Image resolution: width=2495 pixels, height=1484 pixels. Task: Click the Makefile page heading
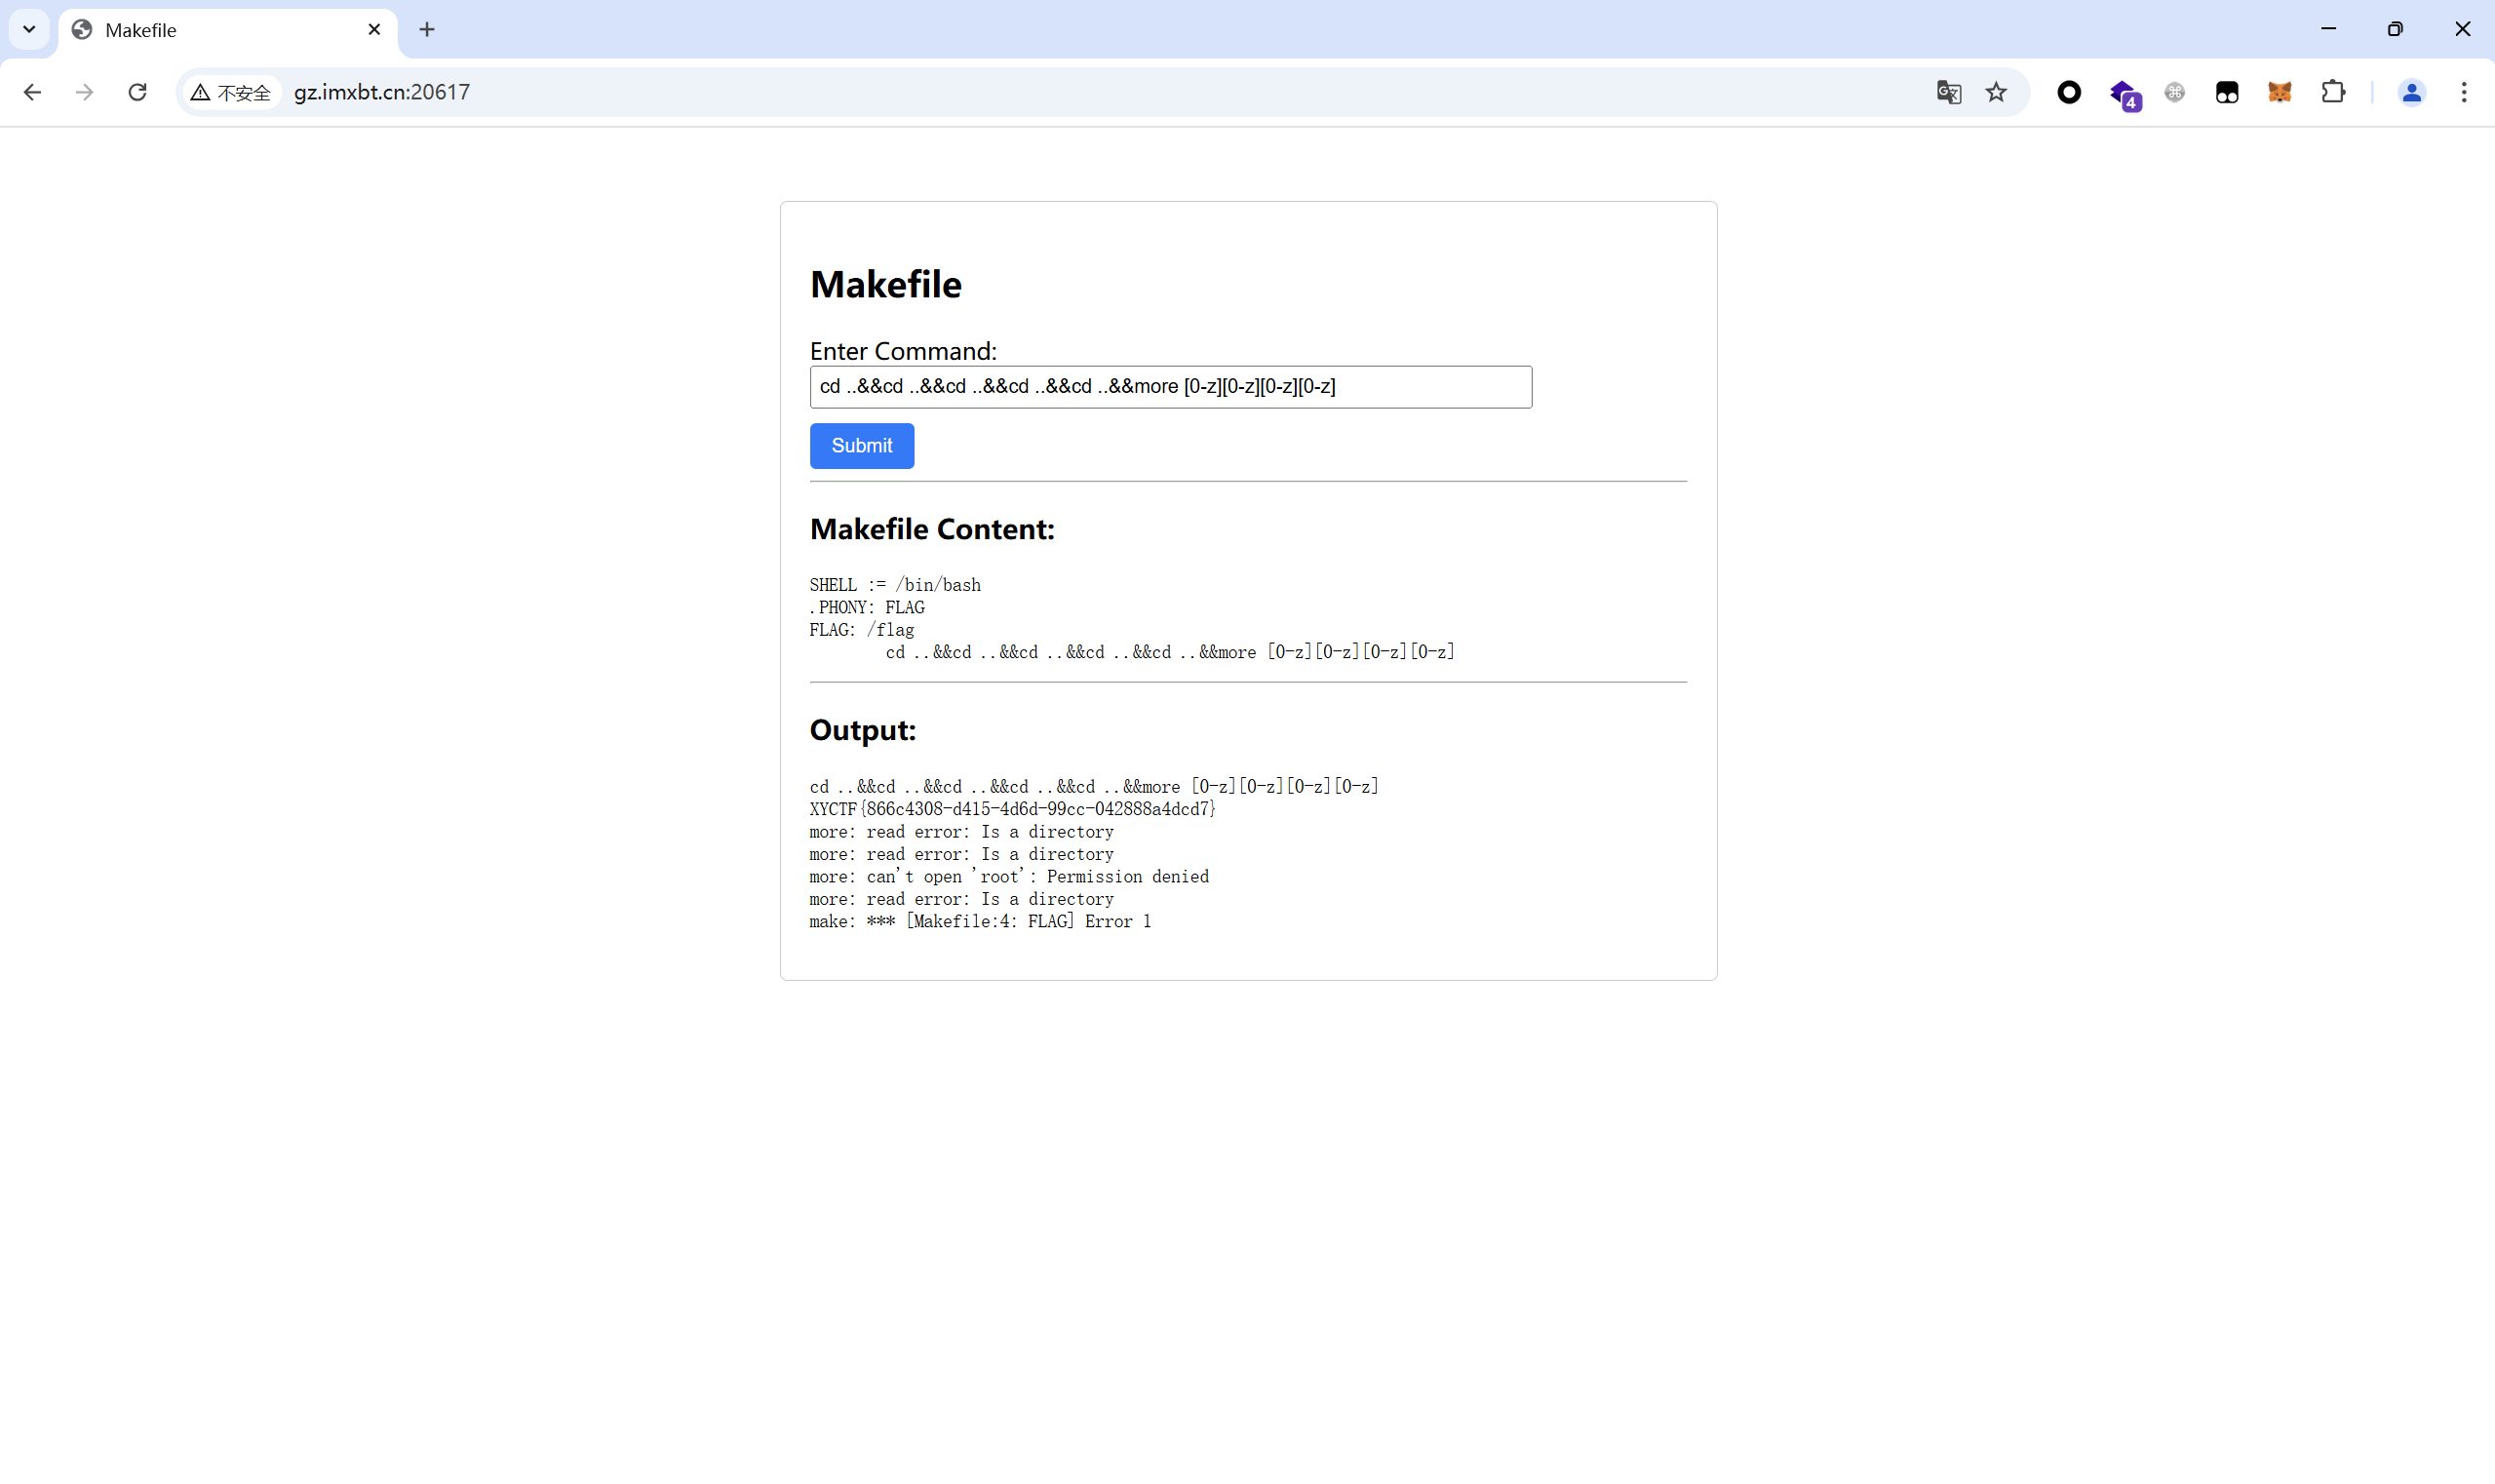pyautogui.click(x=885, y=284)
